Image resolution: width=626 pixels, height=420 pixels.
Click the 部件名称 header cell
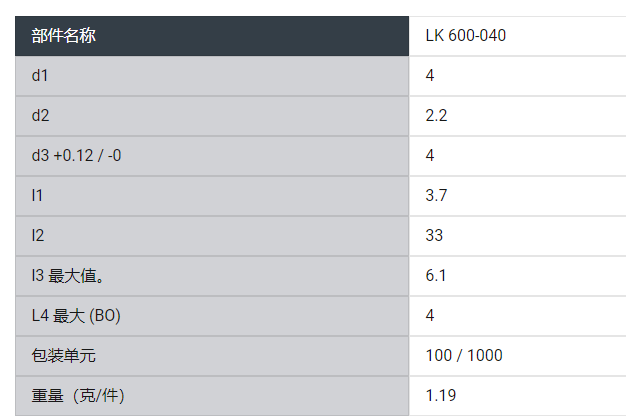click(64, 36)
